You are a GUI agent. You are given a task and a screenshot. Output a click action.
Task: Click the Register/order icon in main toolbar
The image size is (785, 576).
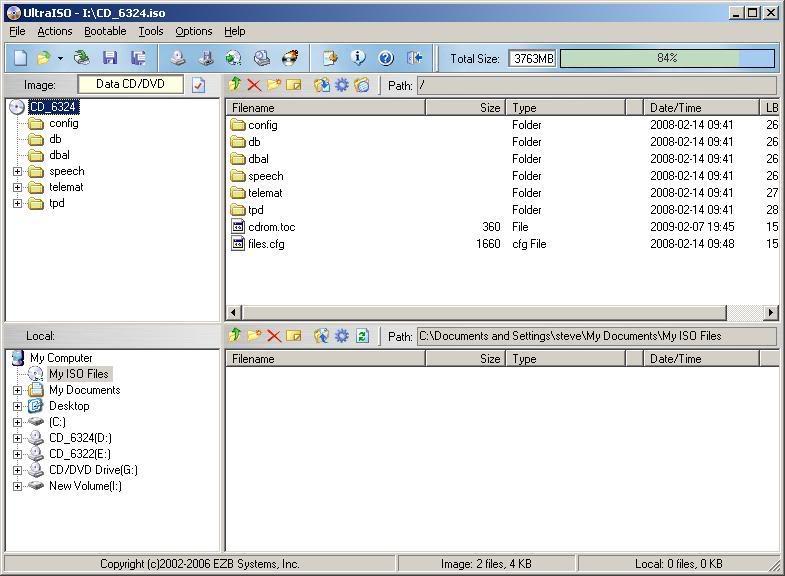coord(330,58)
